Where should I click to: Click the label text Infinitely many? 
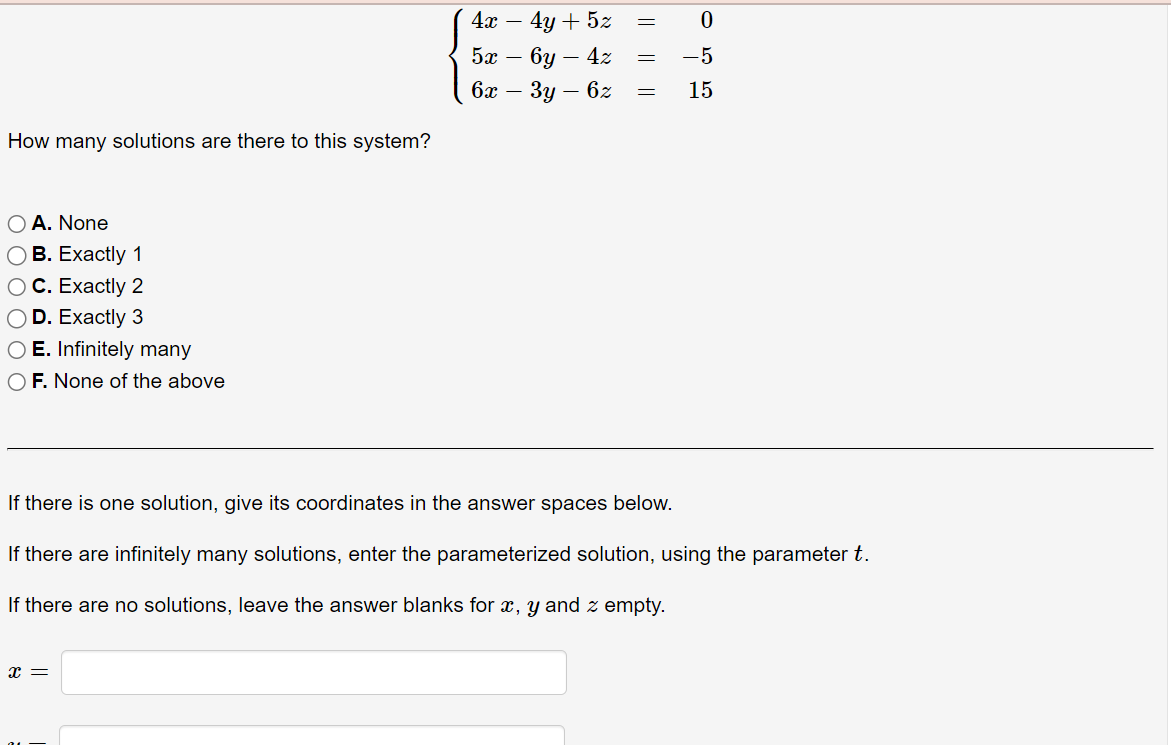coord(127,349)
